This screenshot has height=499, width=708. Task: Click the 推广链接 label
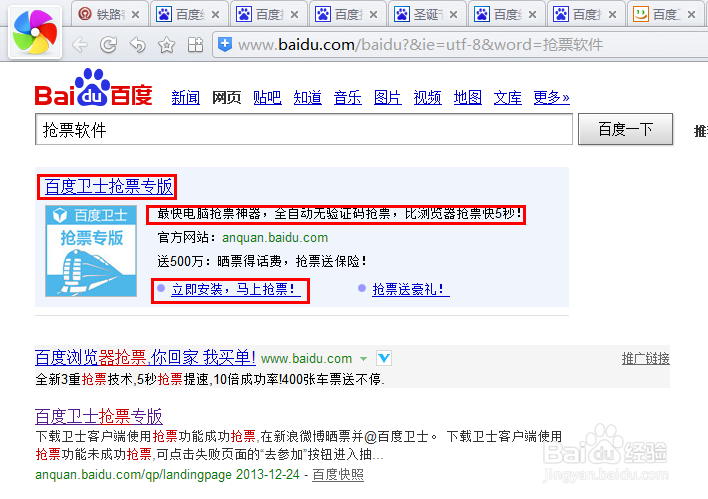[646, 359]
